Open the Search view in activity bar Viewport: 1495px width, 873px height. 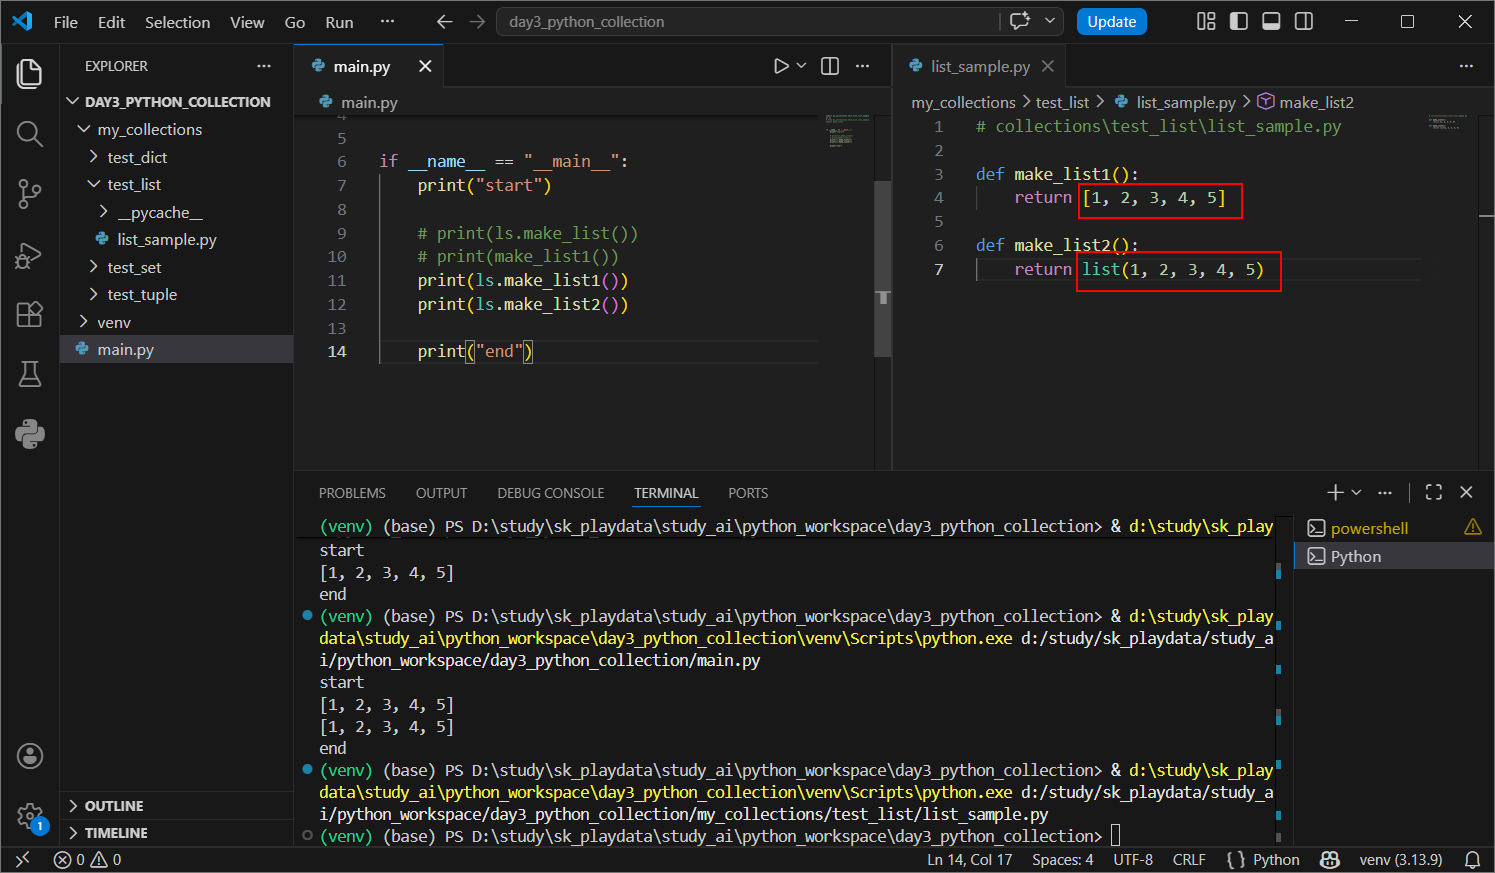30,133
